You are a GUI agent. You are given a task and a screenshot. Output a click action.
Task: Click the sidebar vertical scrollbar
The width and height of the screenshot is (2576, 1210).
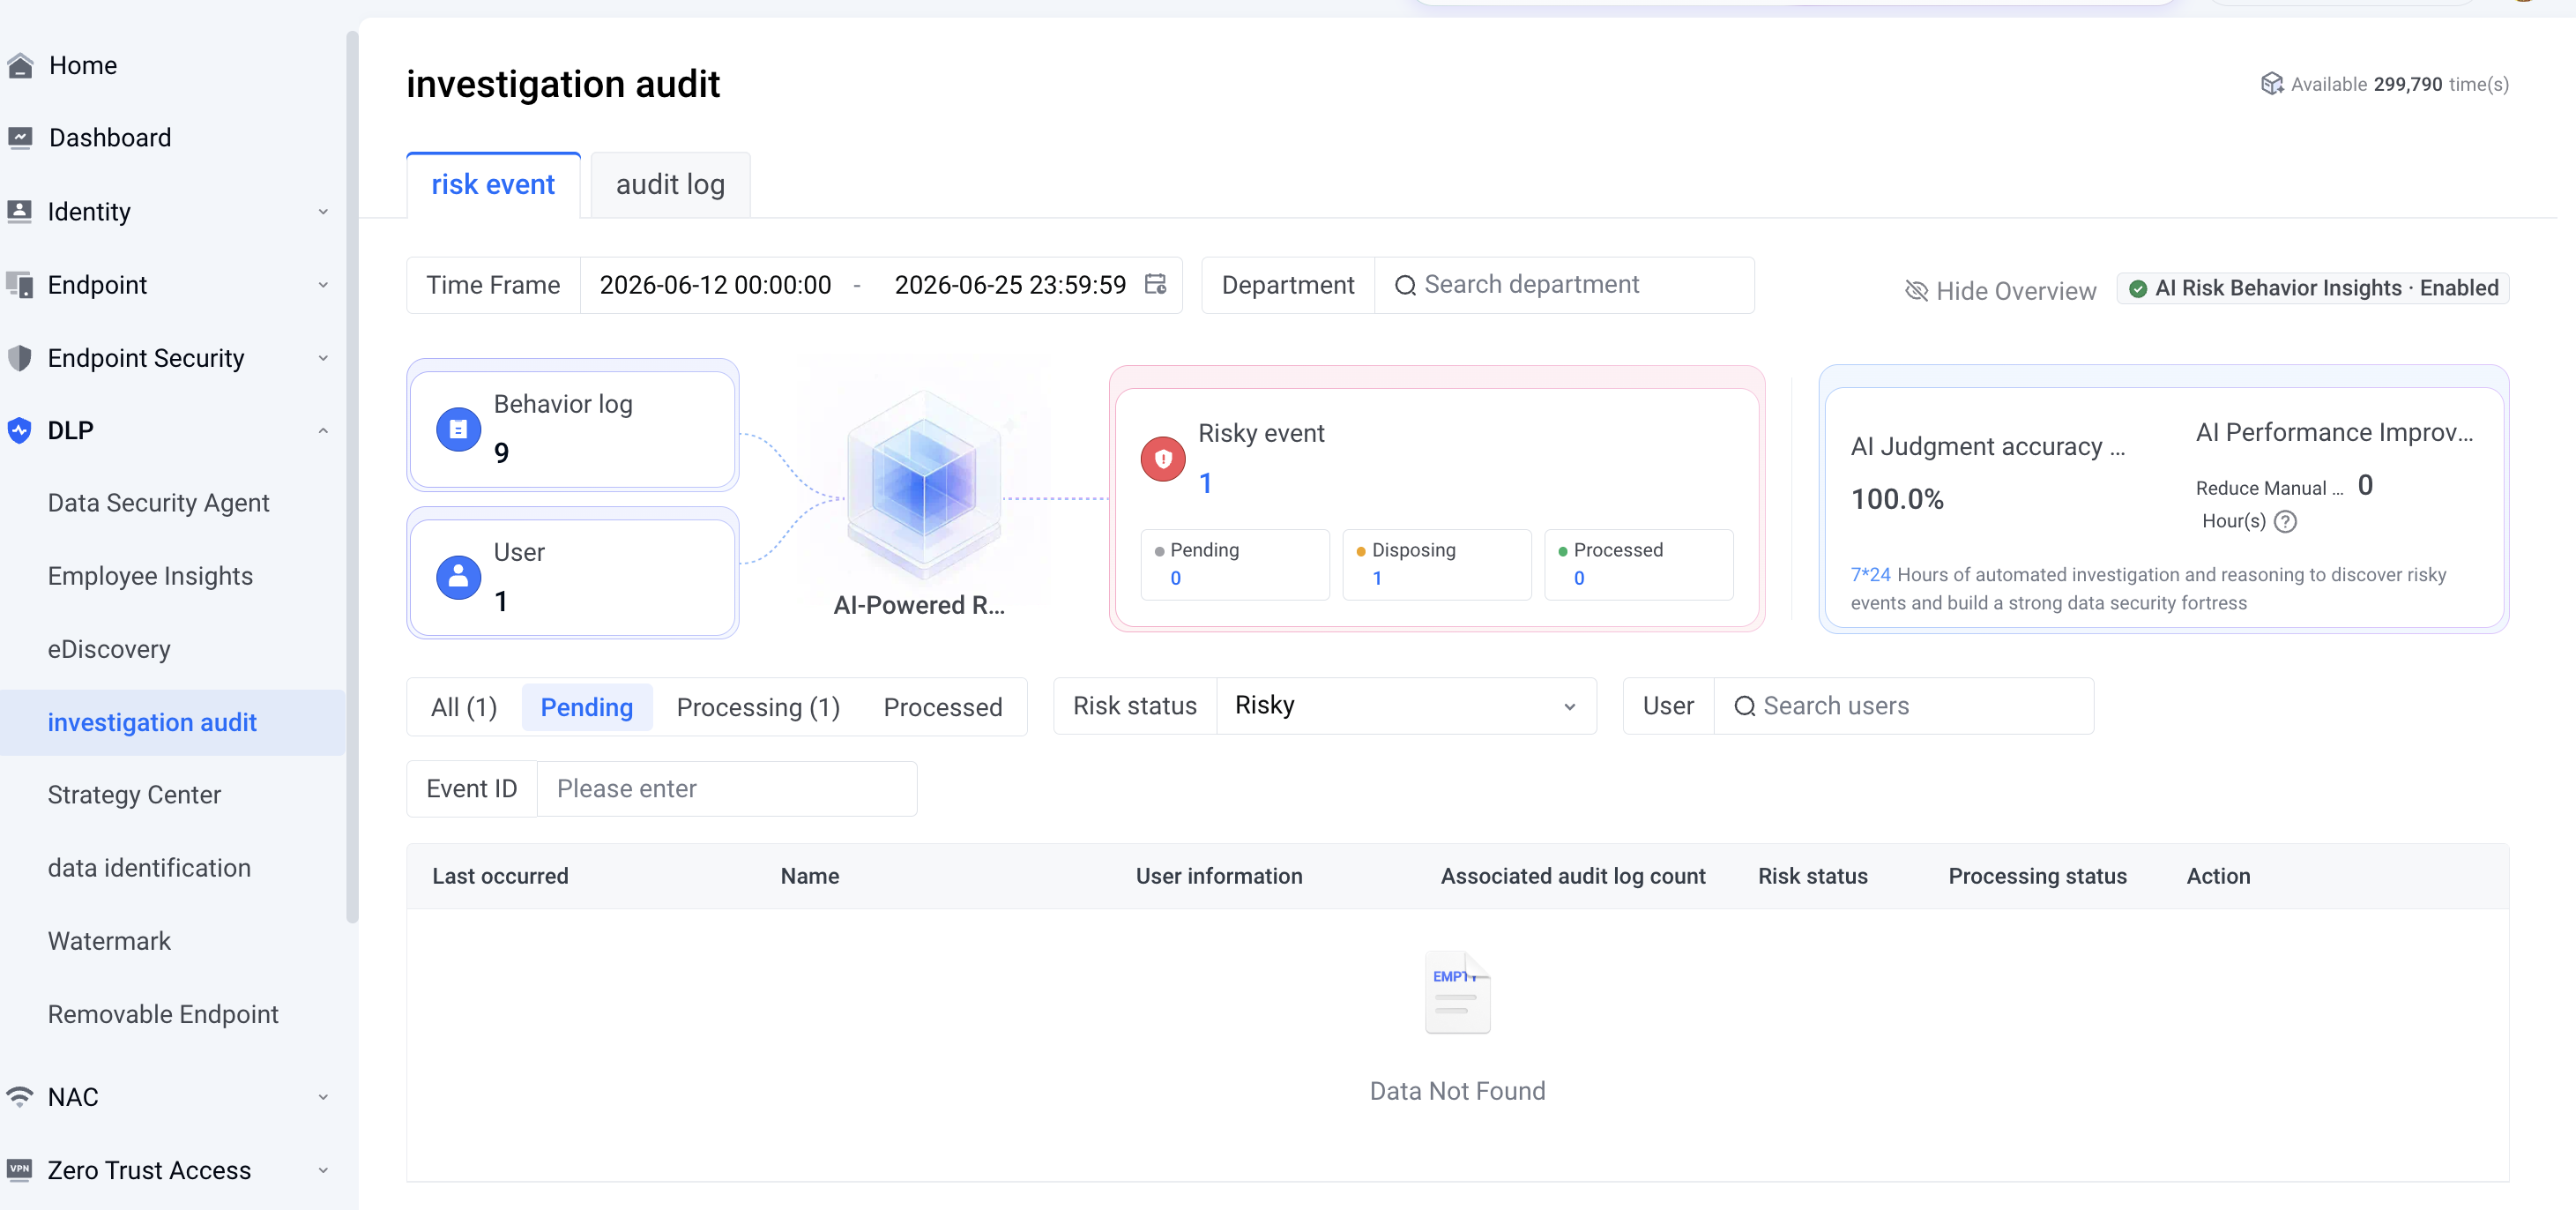(x=352, y=478)
